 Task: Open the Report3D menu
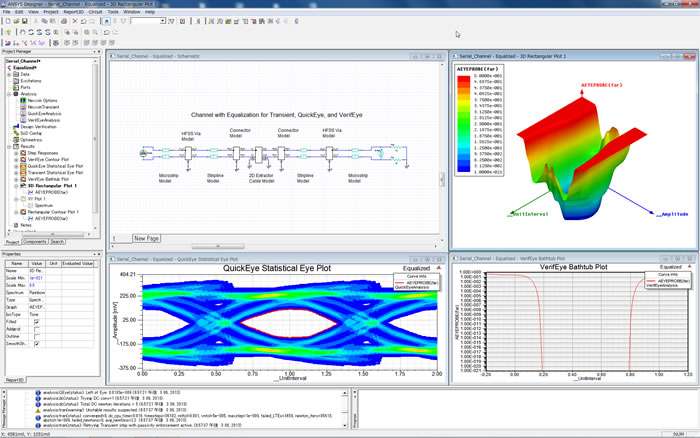pos(73,12)
